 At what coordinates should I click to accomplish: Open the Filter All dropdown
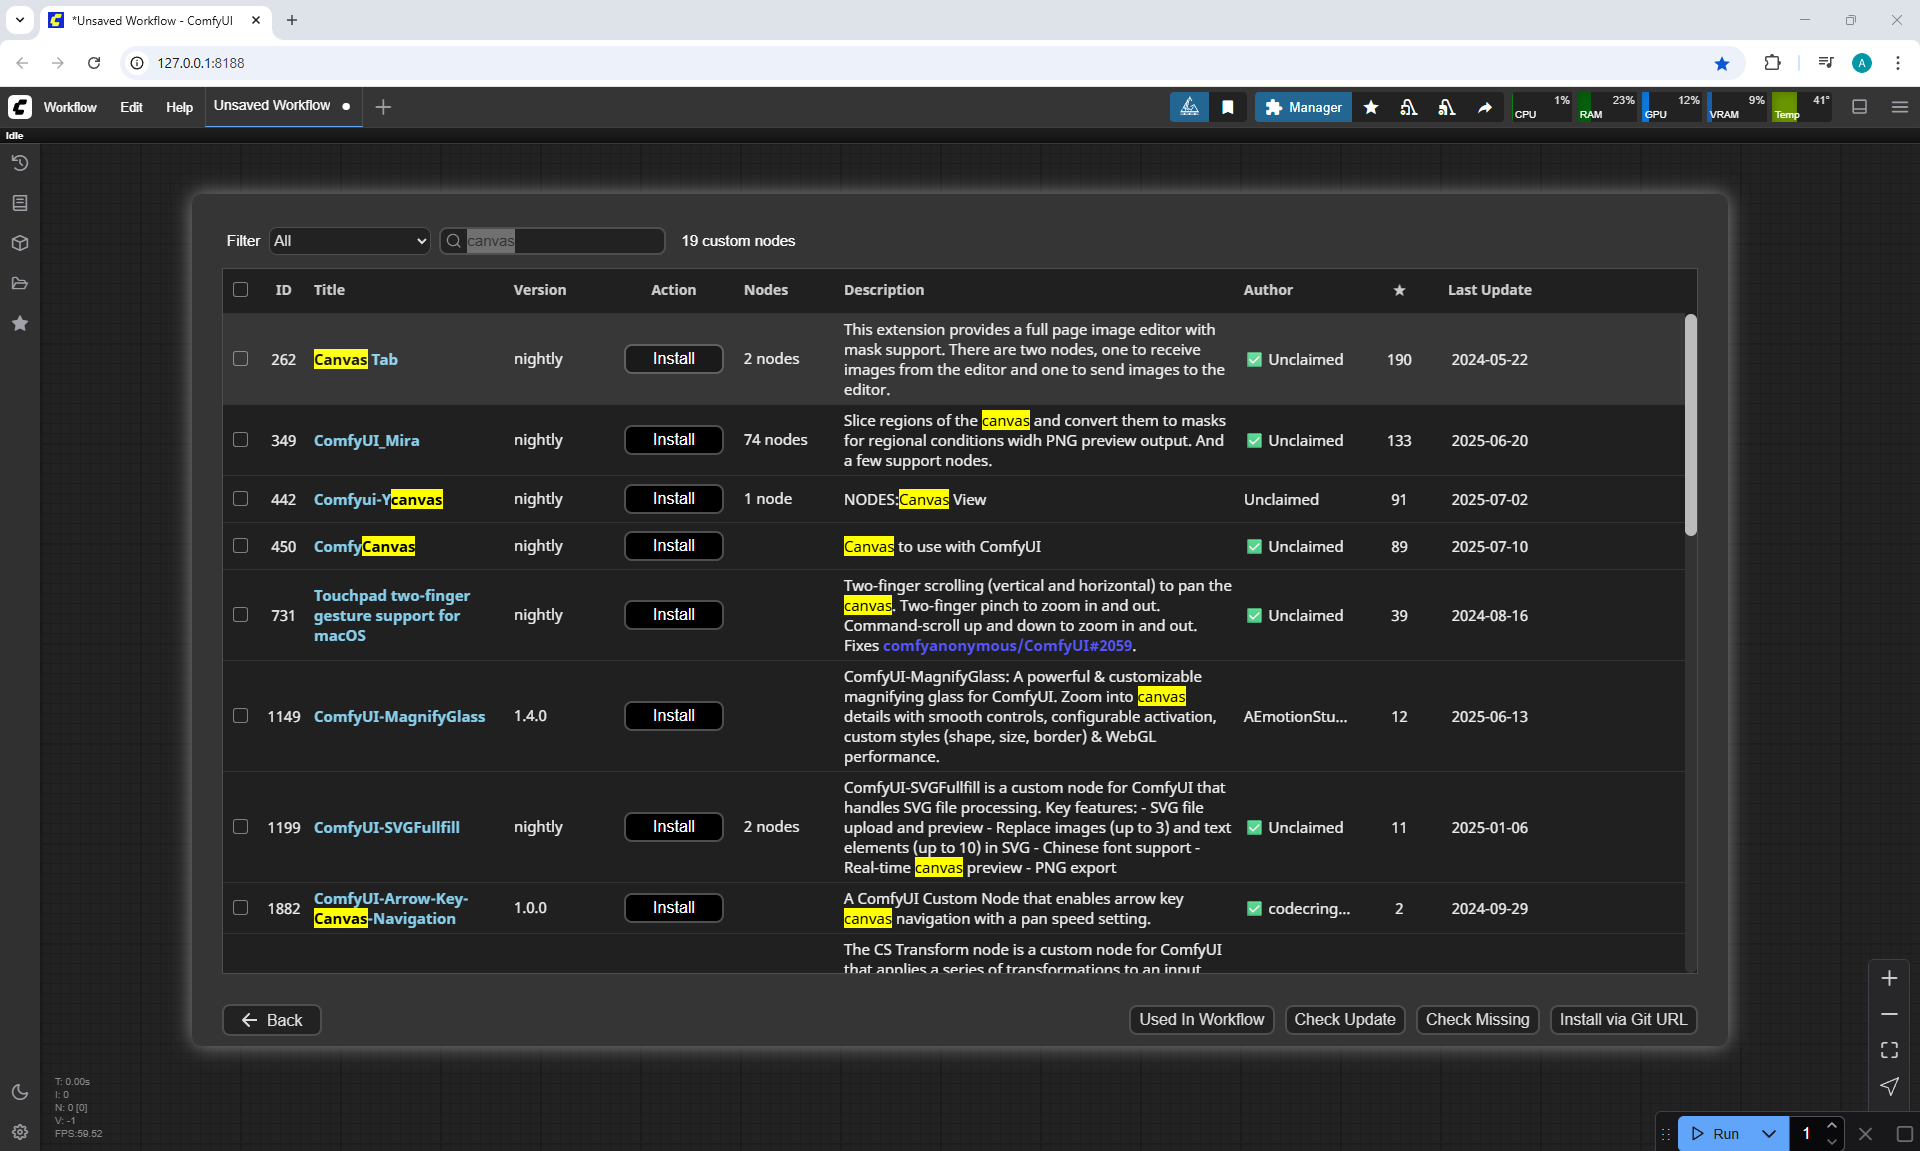(349, 241)
